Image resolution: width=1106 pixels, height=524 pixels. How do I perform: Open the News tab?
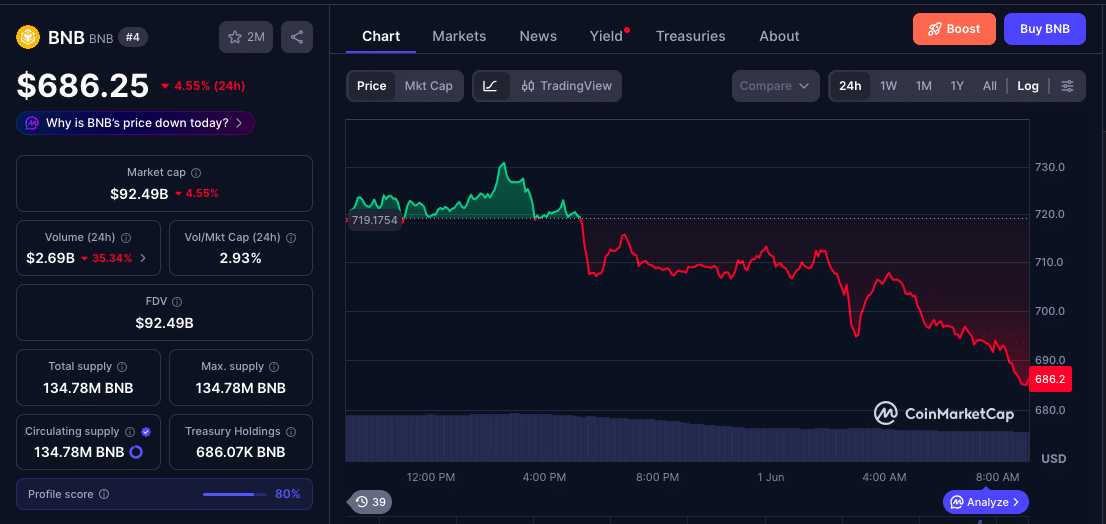(x=538, y=36)
